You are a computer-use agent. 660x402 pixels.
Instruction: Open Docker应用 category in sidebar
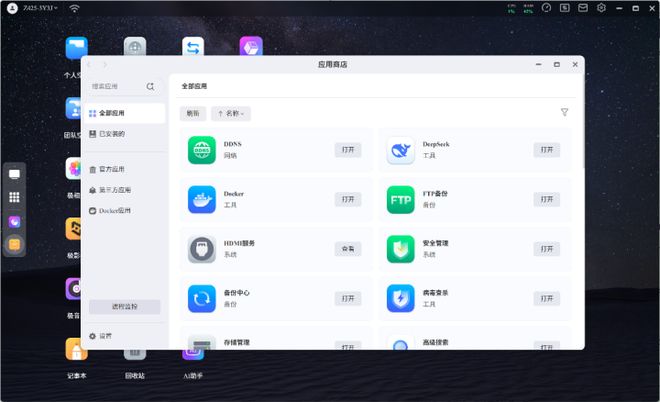114,211
